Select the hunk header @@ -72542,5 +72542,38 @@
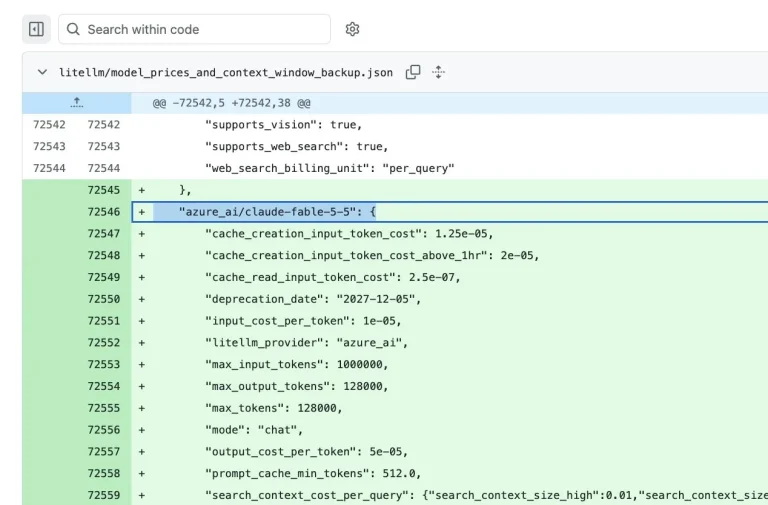 [x=231, y=103]
